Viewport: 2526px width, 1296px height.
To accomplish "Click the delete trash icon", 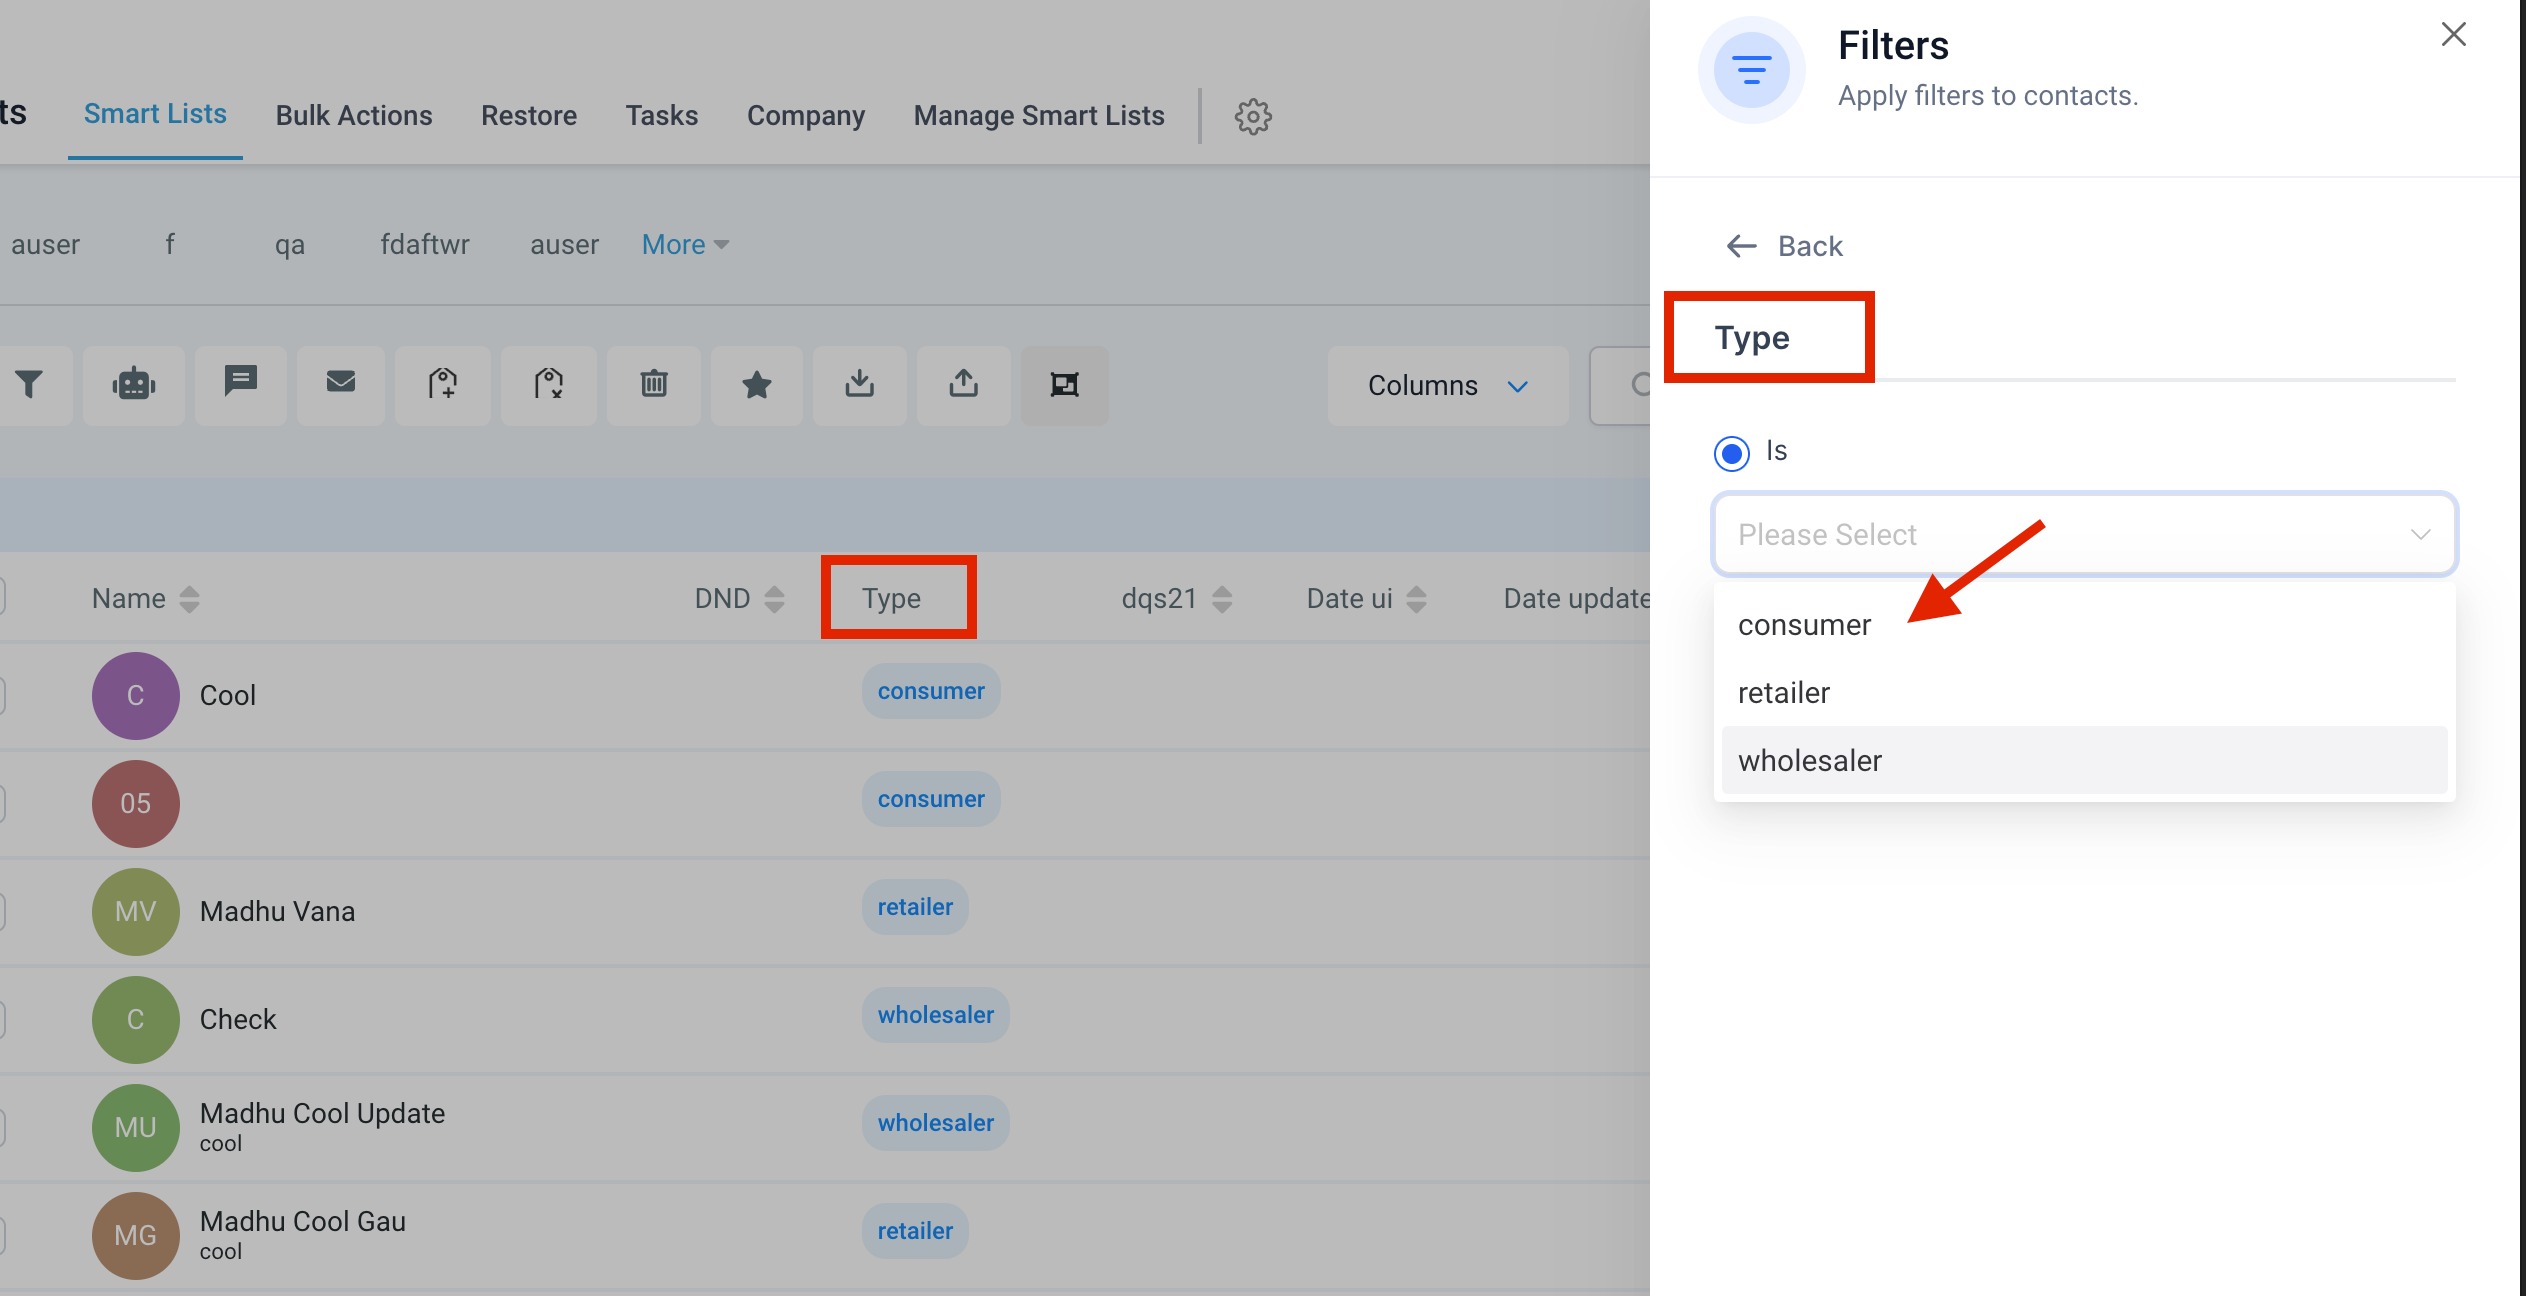I will pyautogui.click(x=654, y=384).
